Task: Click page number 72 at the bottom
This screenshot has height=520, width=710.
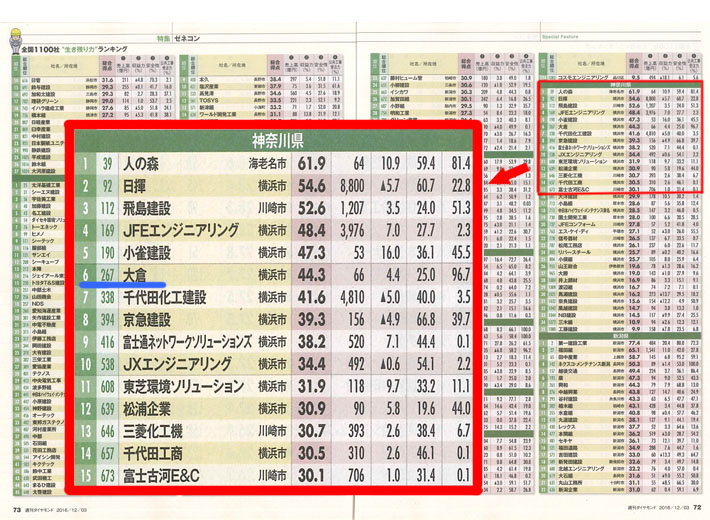Action: [698, 507]
